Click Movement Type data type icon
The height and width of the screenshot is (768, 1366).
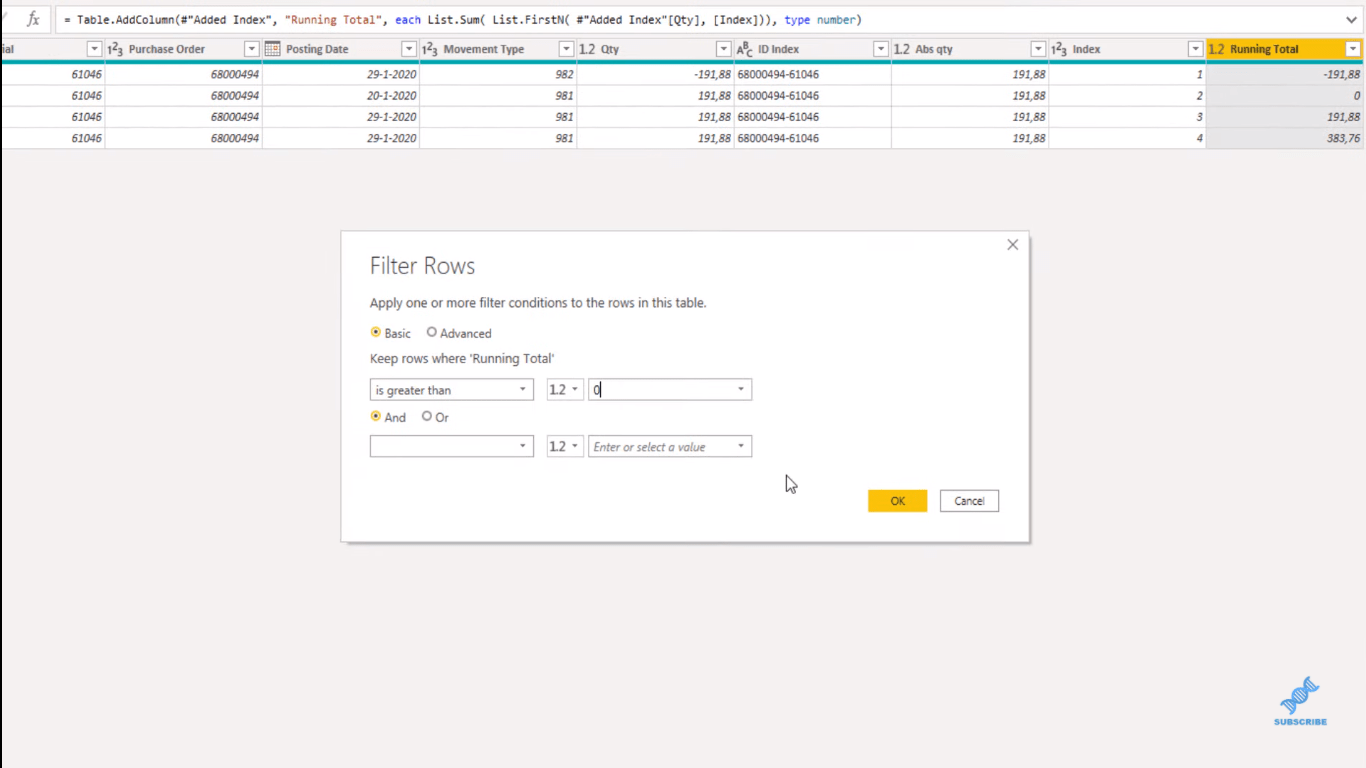pyautogui.click(x=430, y=49)
